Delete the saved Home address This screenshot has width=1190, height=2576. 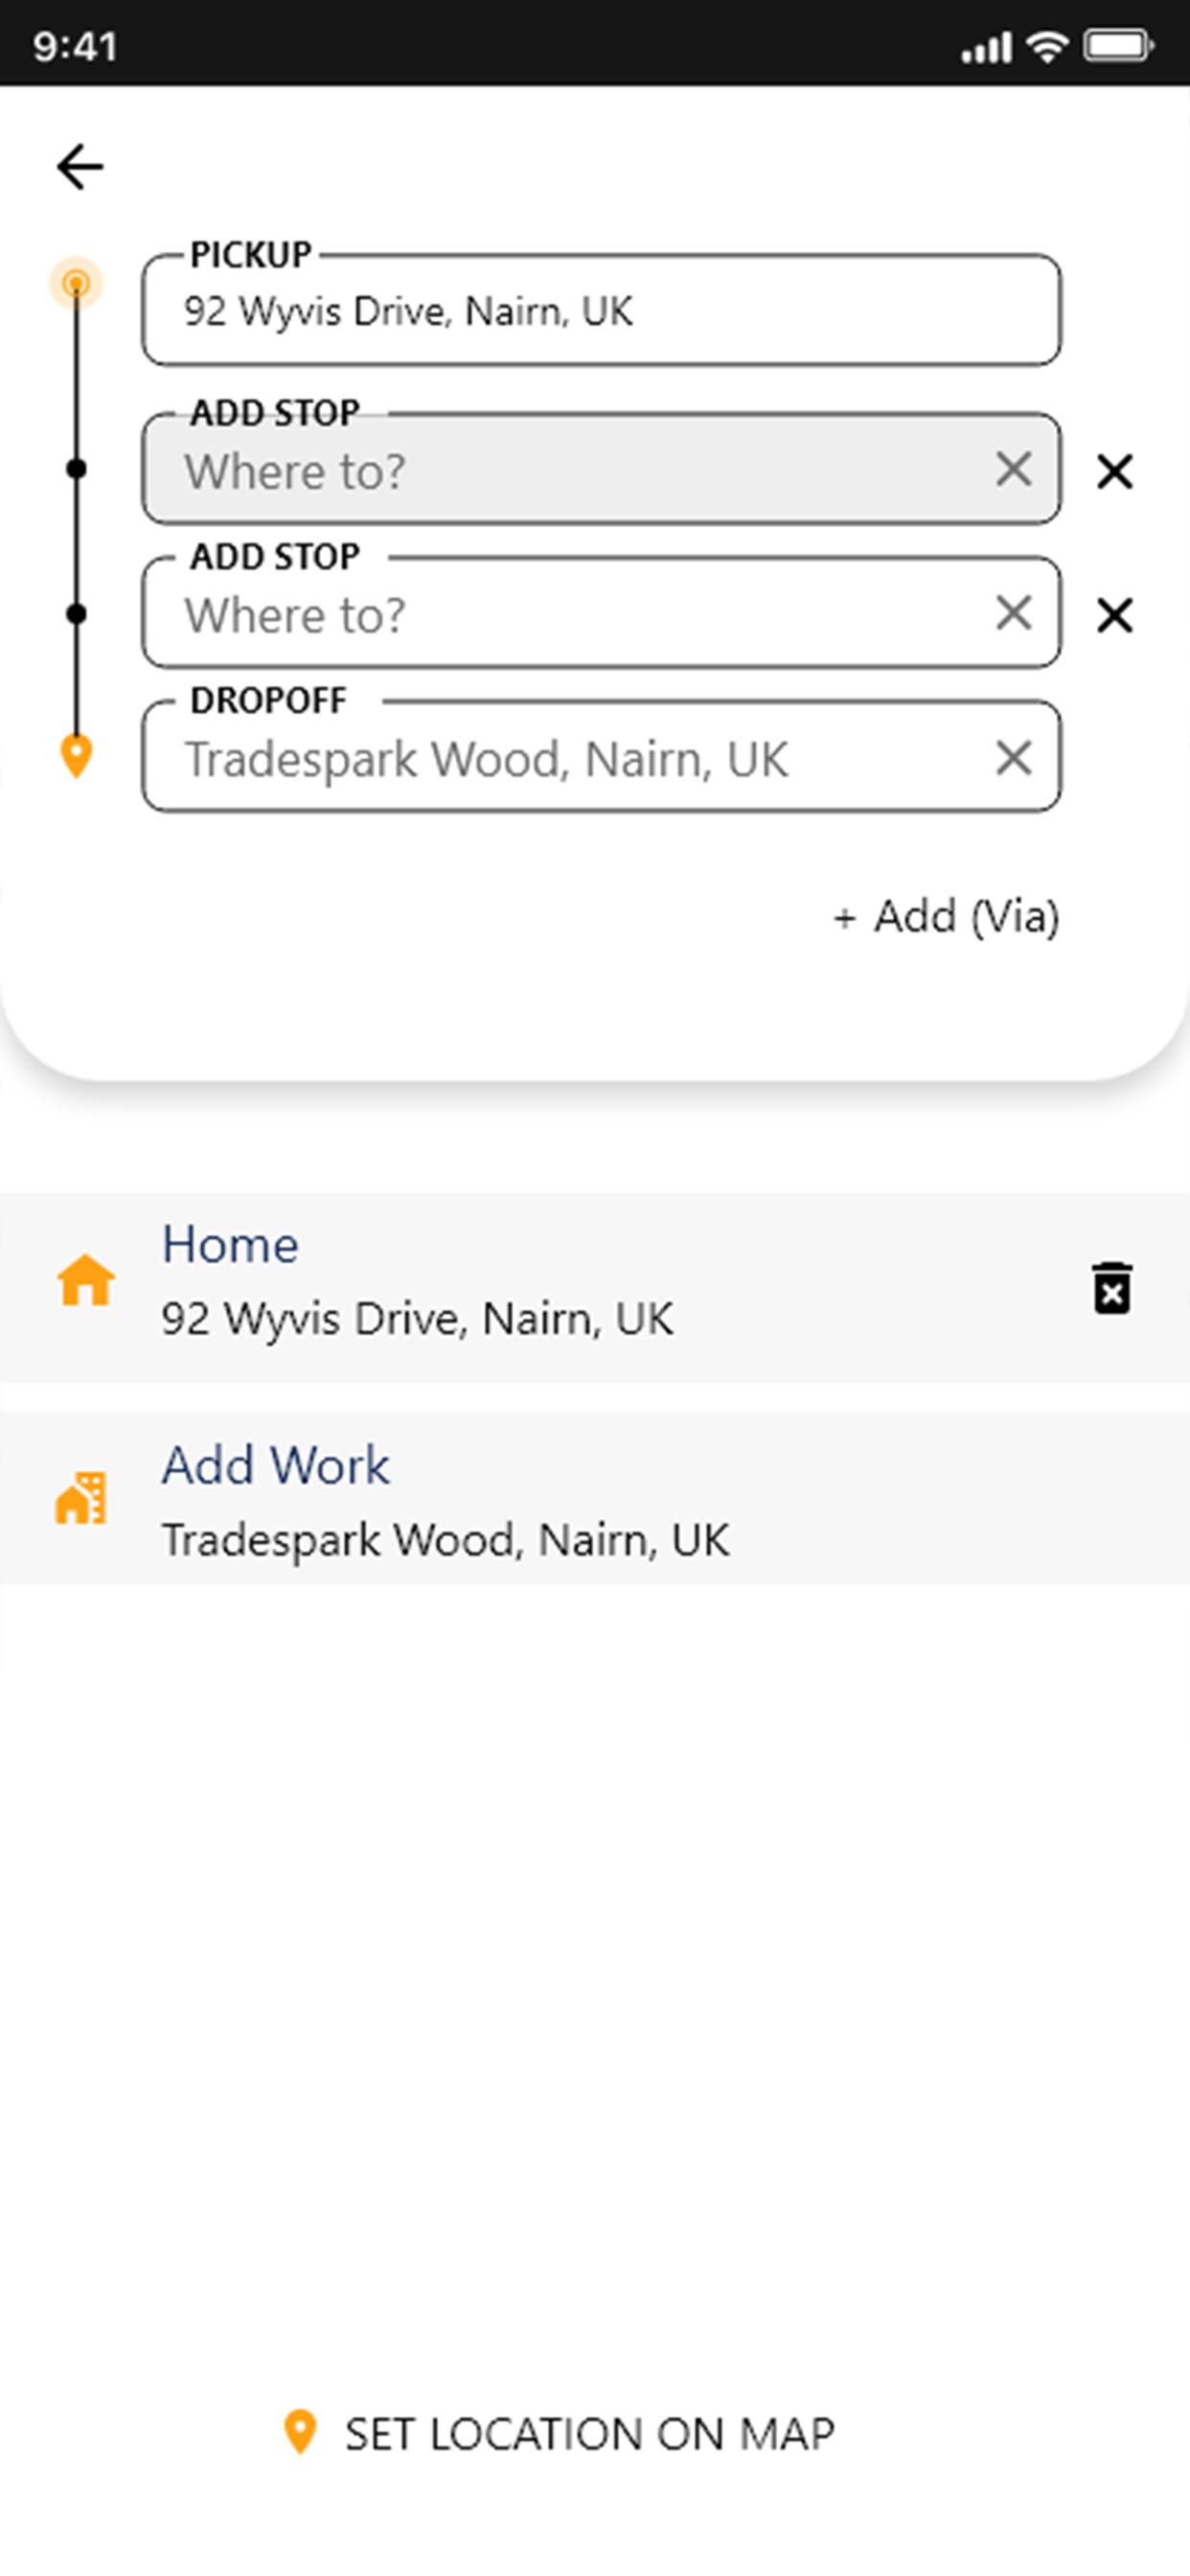click(1111, 1287)
